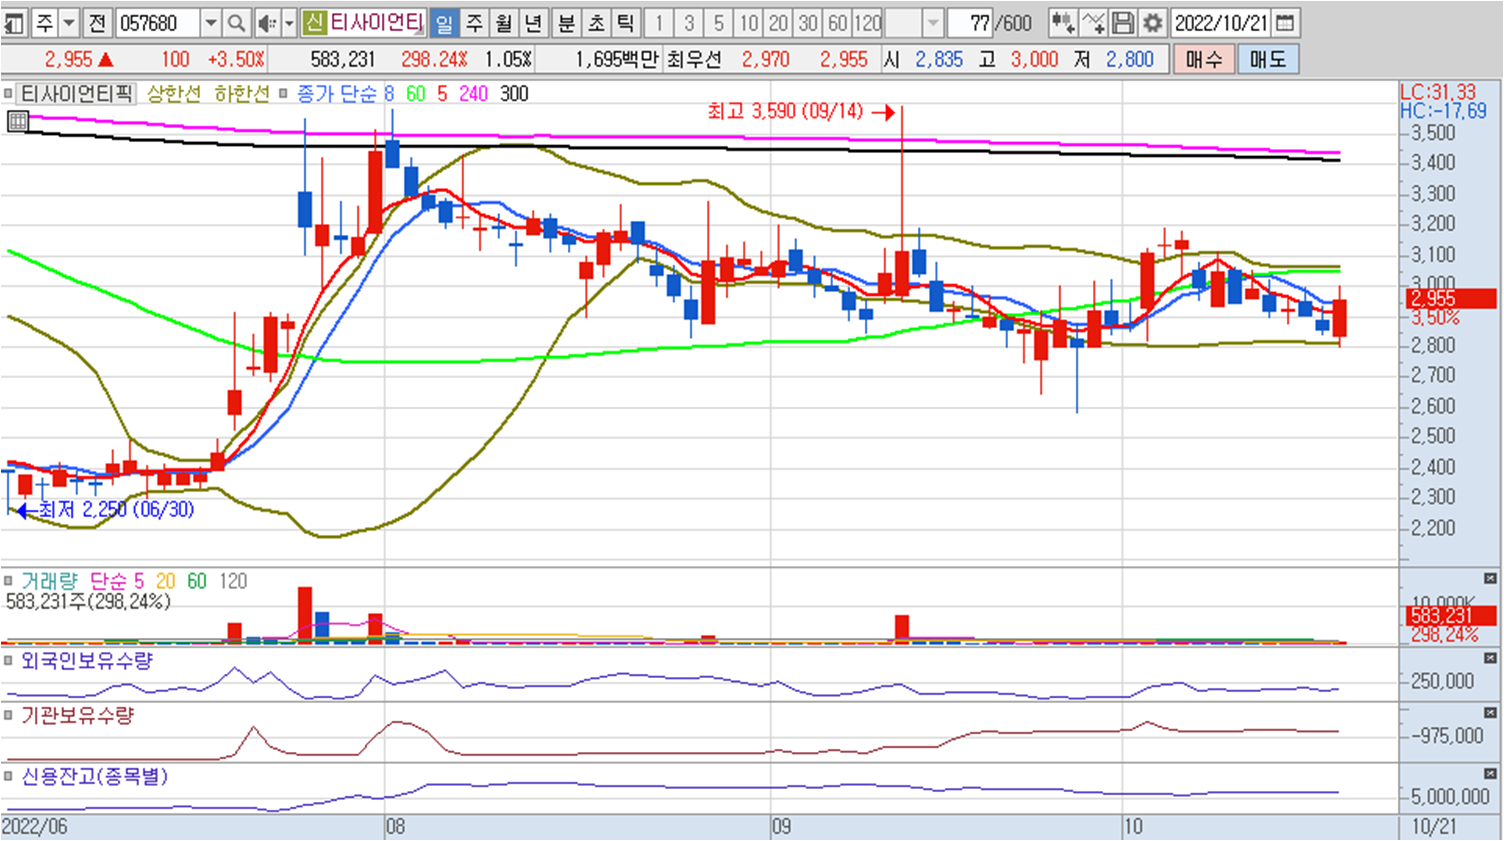Click the speaker sound icon
The width and height of the screenshot is (1504, 841).
tap(266, 22)
